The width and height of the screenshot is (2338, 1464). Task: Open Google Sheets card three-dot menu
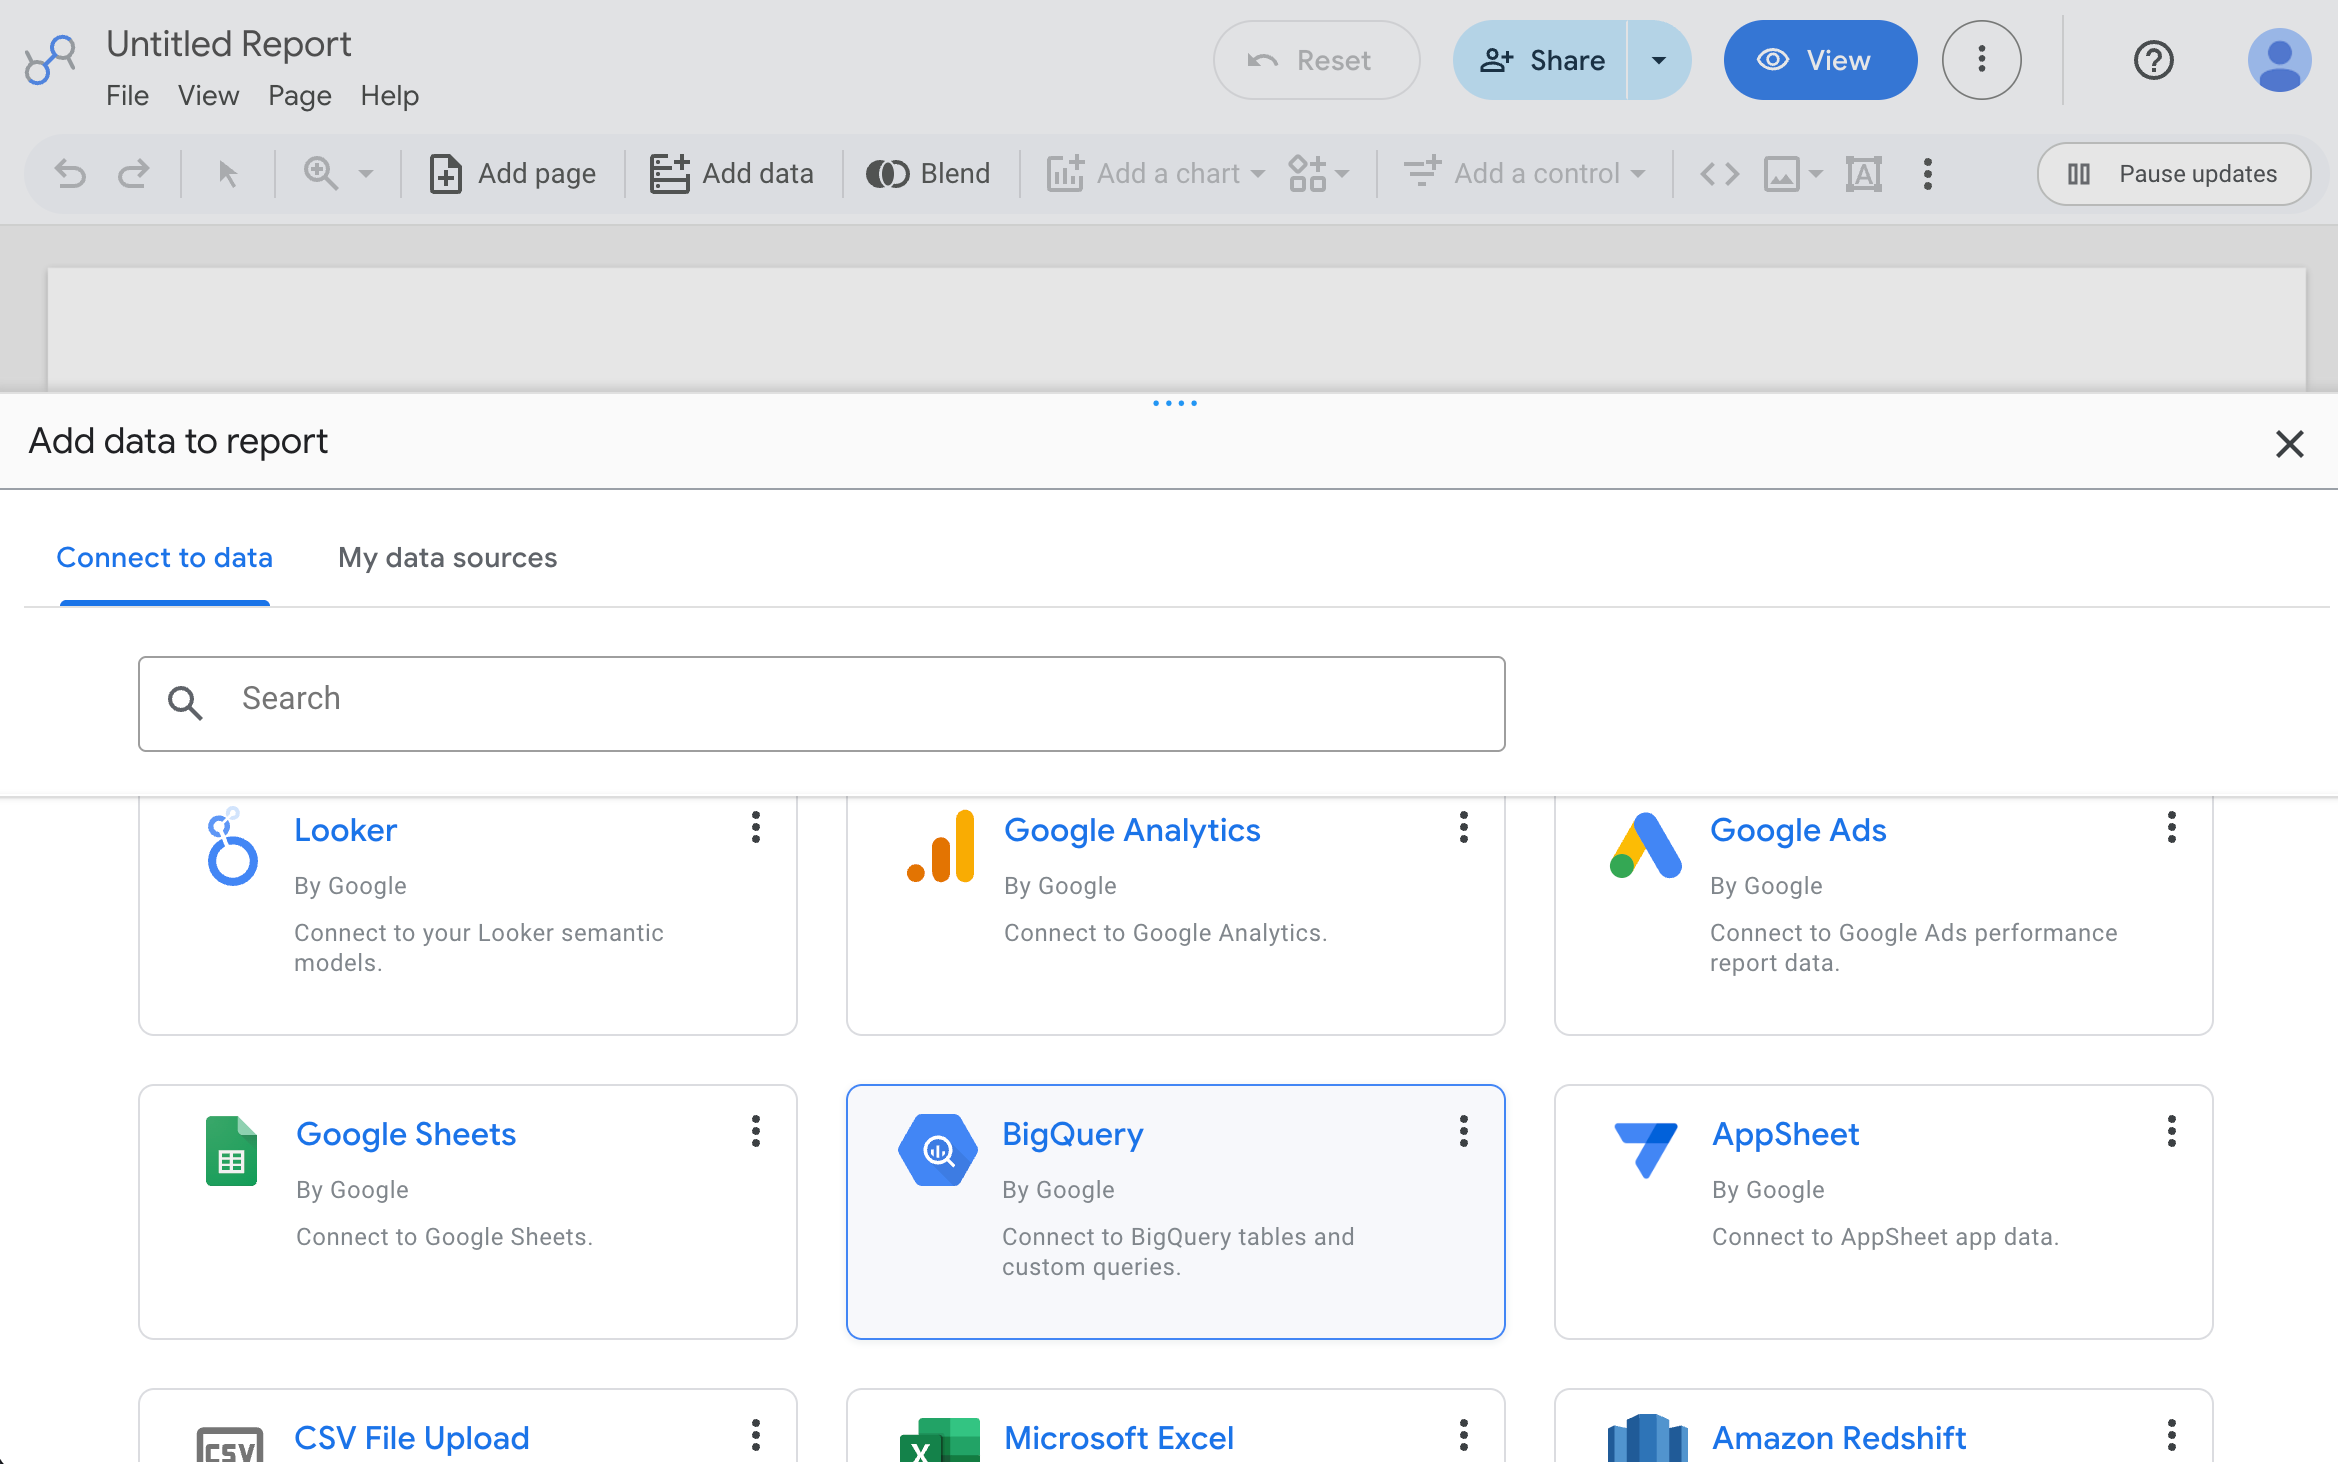pyautogui.click(x=756, y=1131)
